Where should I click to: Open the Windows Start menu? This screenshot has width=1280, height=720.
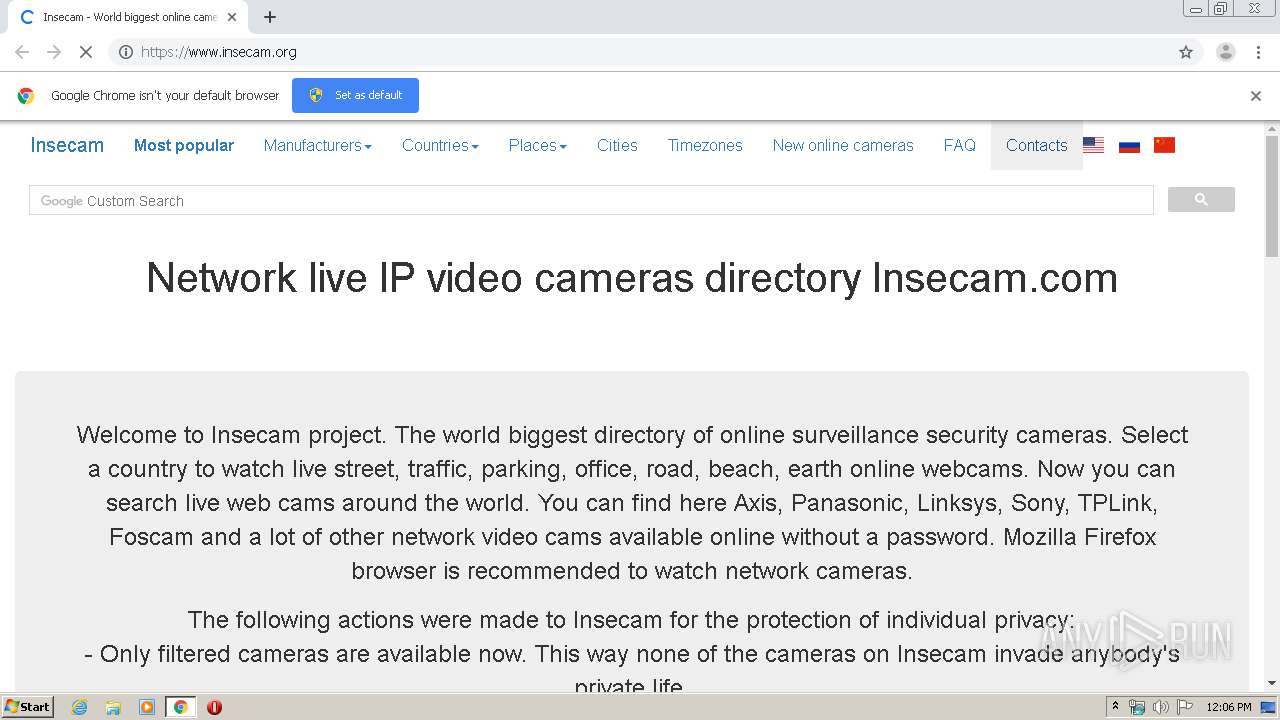click(x=27, y=707)
